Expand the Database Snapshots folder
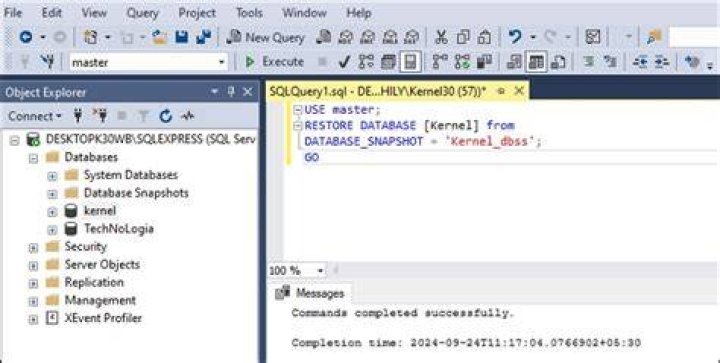Image resolution: width=720 pixels, height=363 pixels. click(52, 194)
